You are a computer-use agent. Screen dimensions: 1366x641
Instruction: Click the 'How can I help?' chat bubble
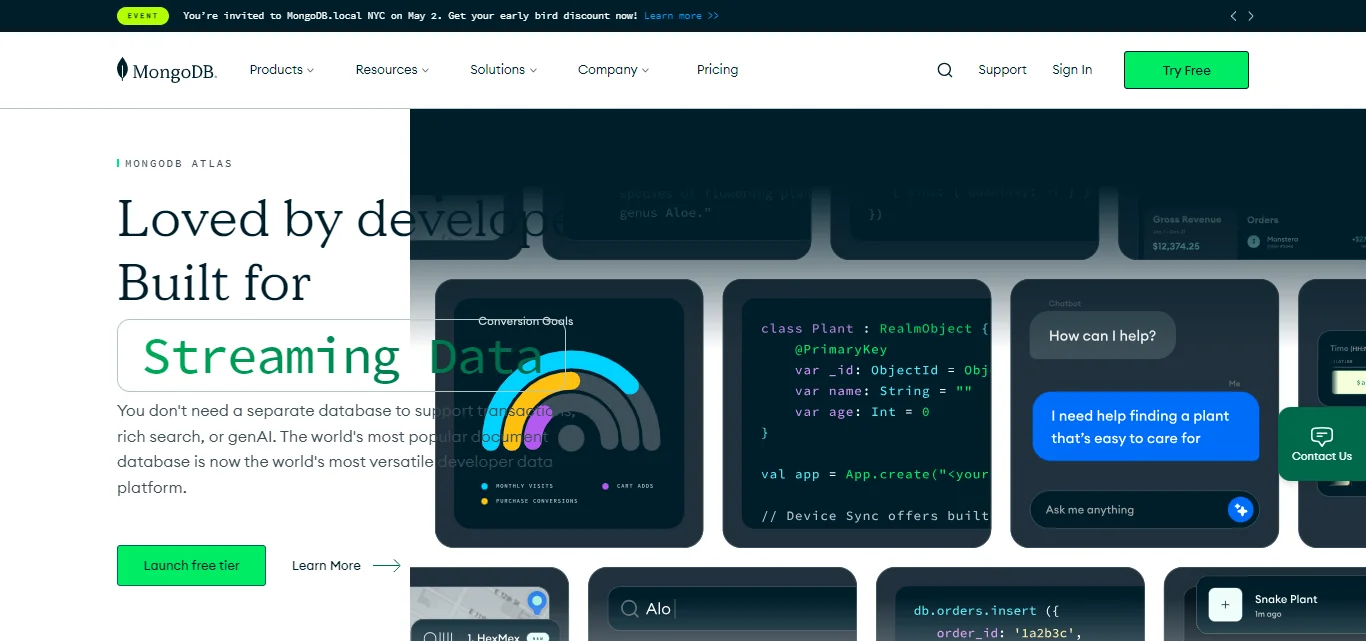click(1102, 336)
